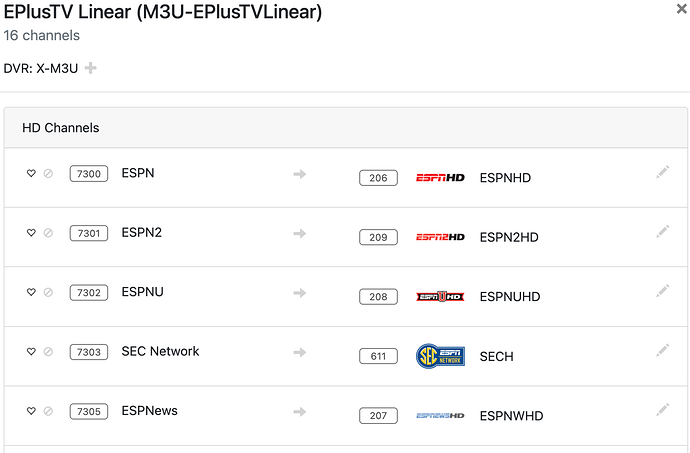Viewport: 690px width, 453px height.
Task: Click guide number 611 badge
Action: (x=378, y=356)
